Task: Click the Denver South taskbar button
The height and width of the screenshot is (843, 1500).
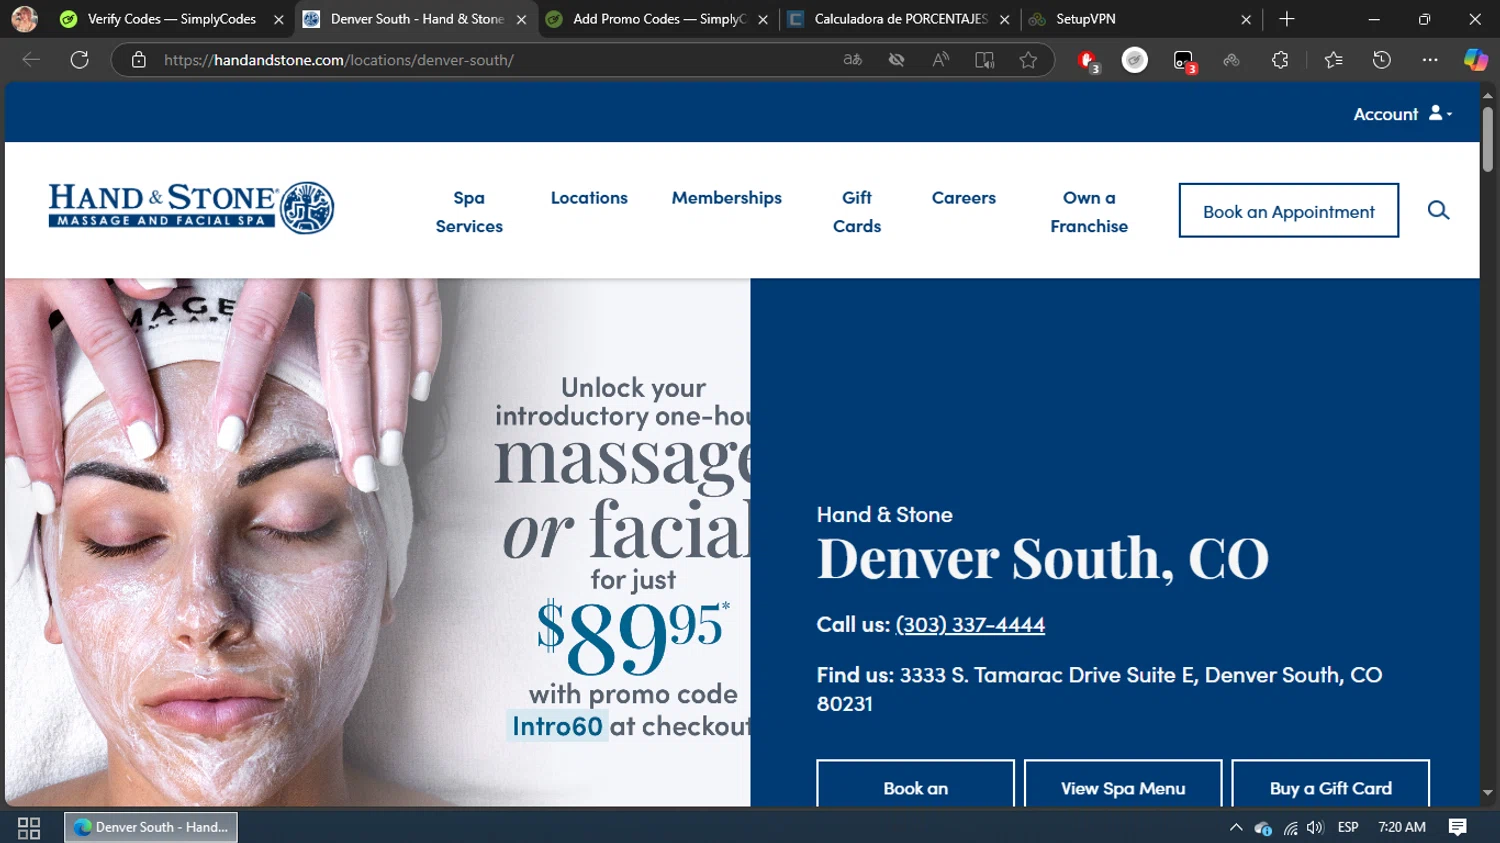Action: pos(151,827)
